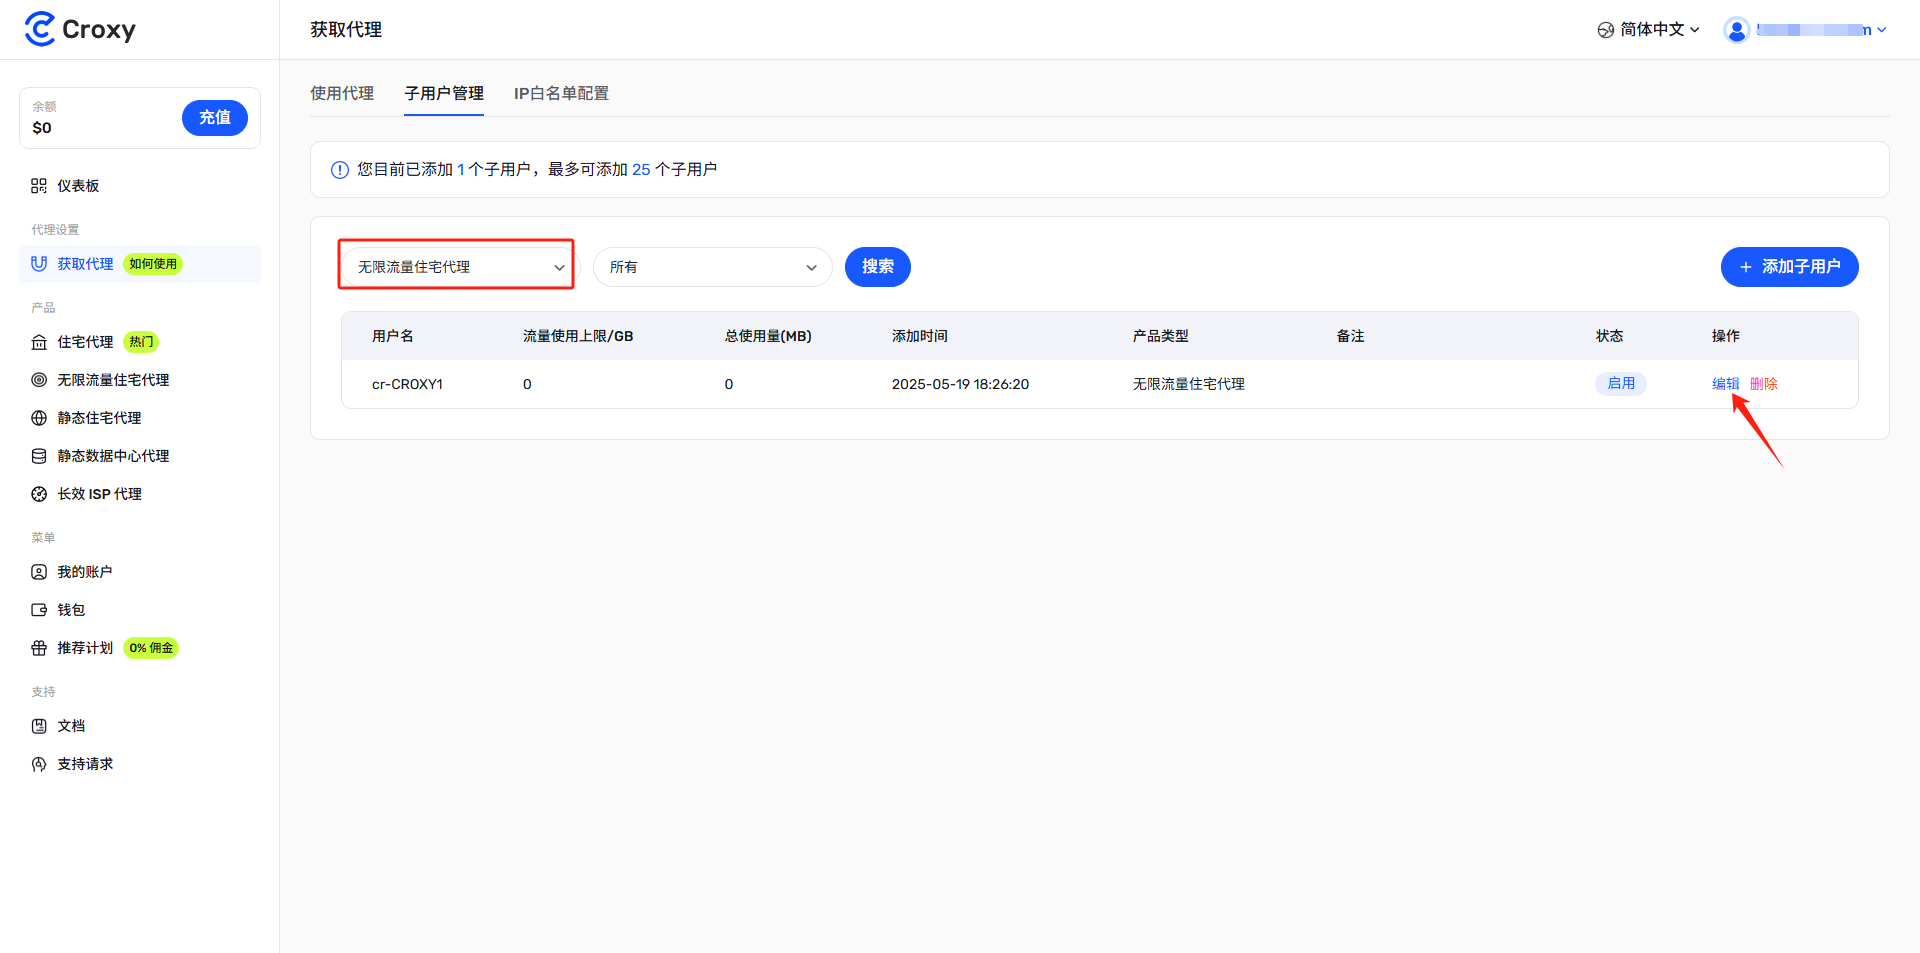The image size is (1920, 953).
Task: Open the 所有 status filter dropdown
Action: pos(713,267)
